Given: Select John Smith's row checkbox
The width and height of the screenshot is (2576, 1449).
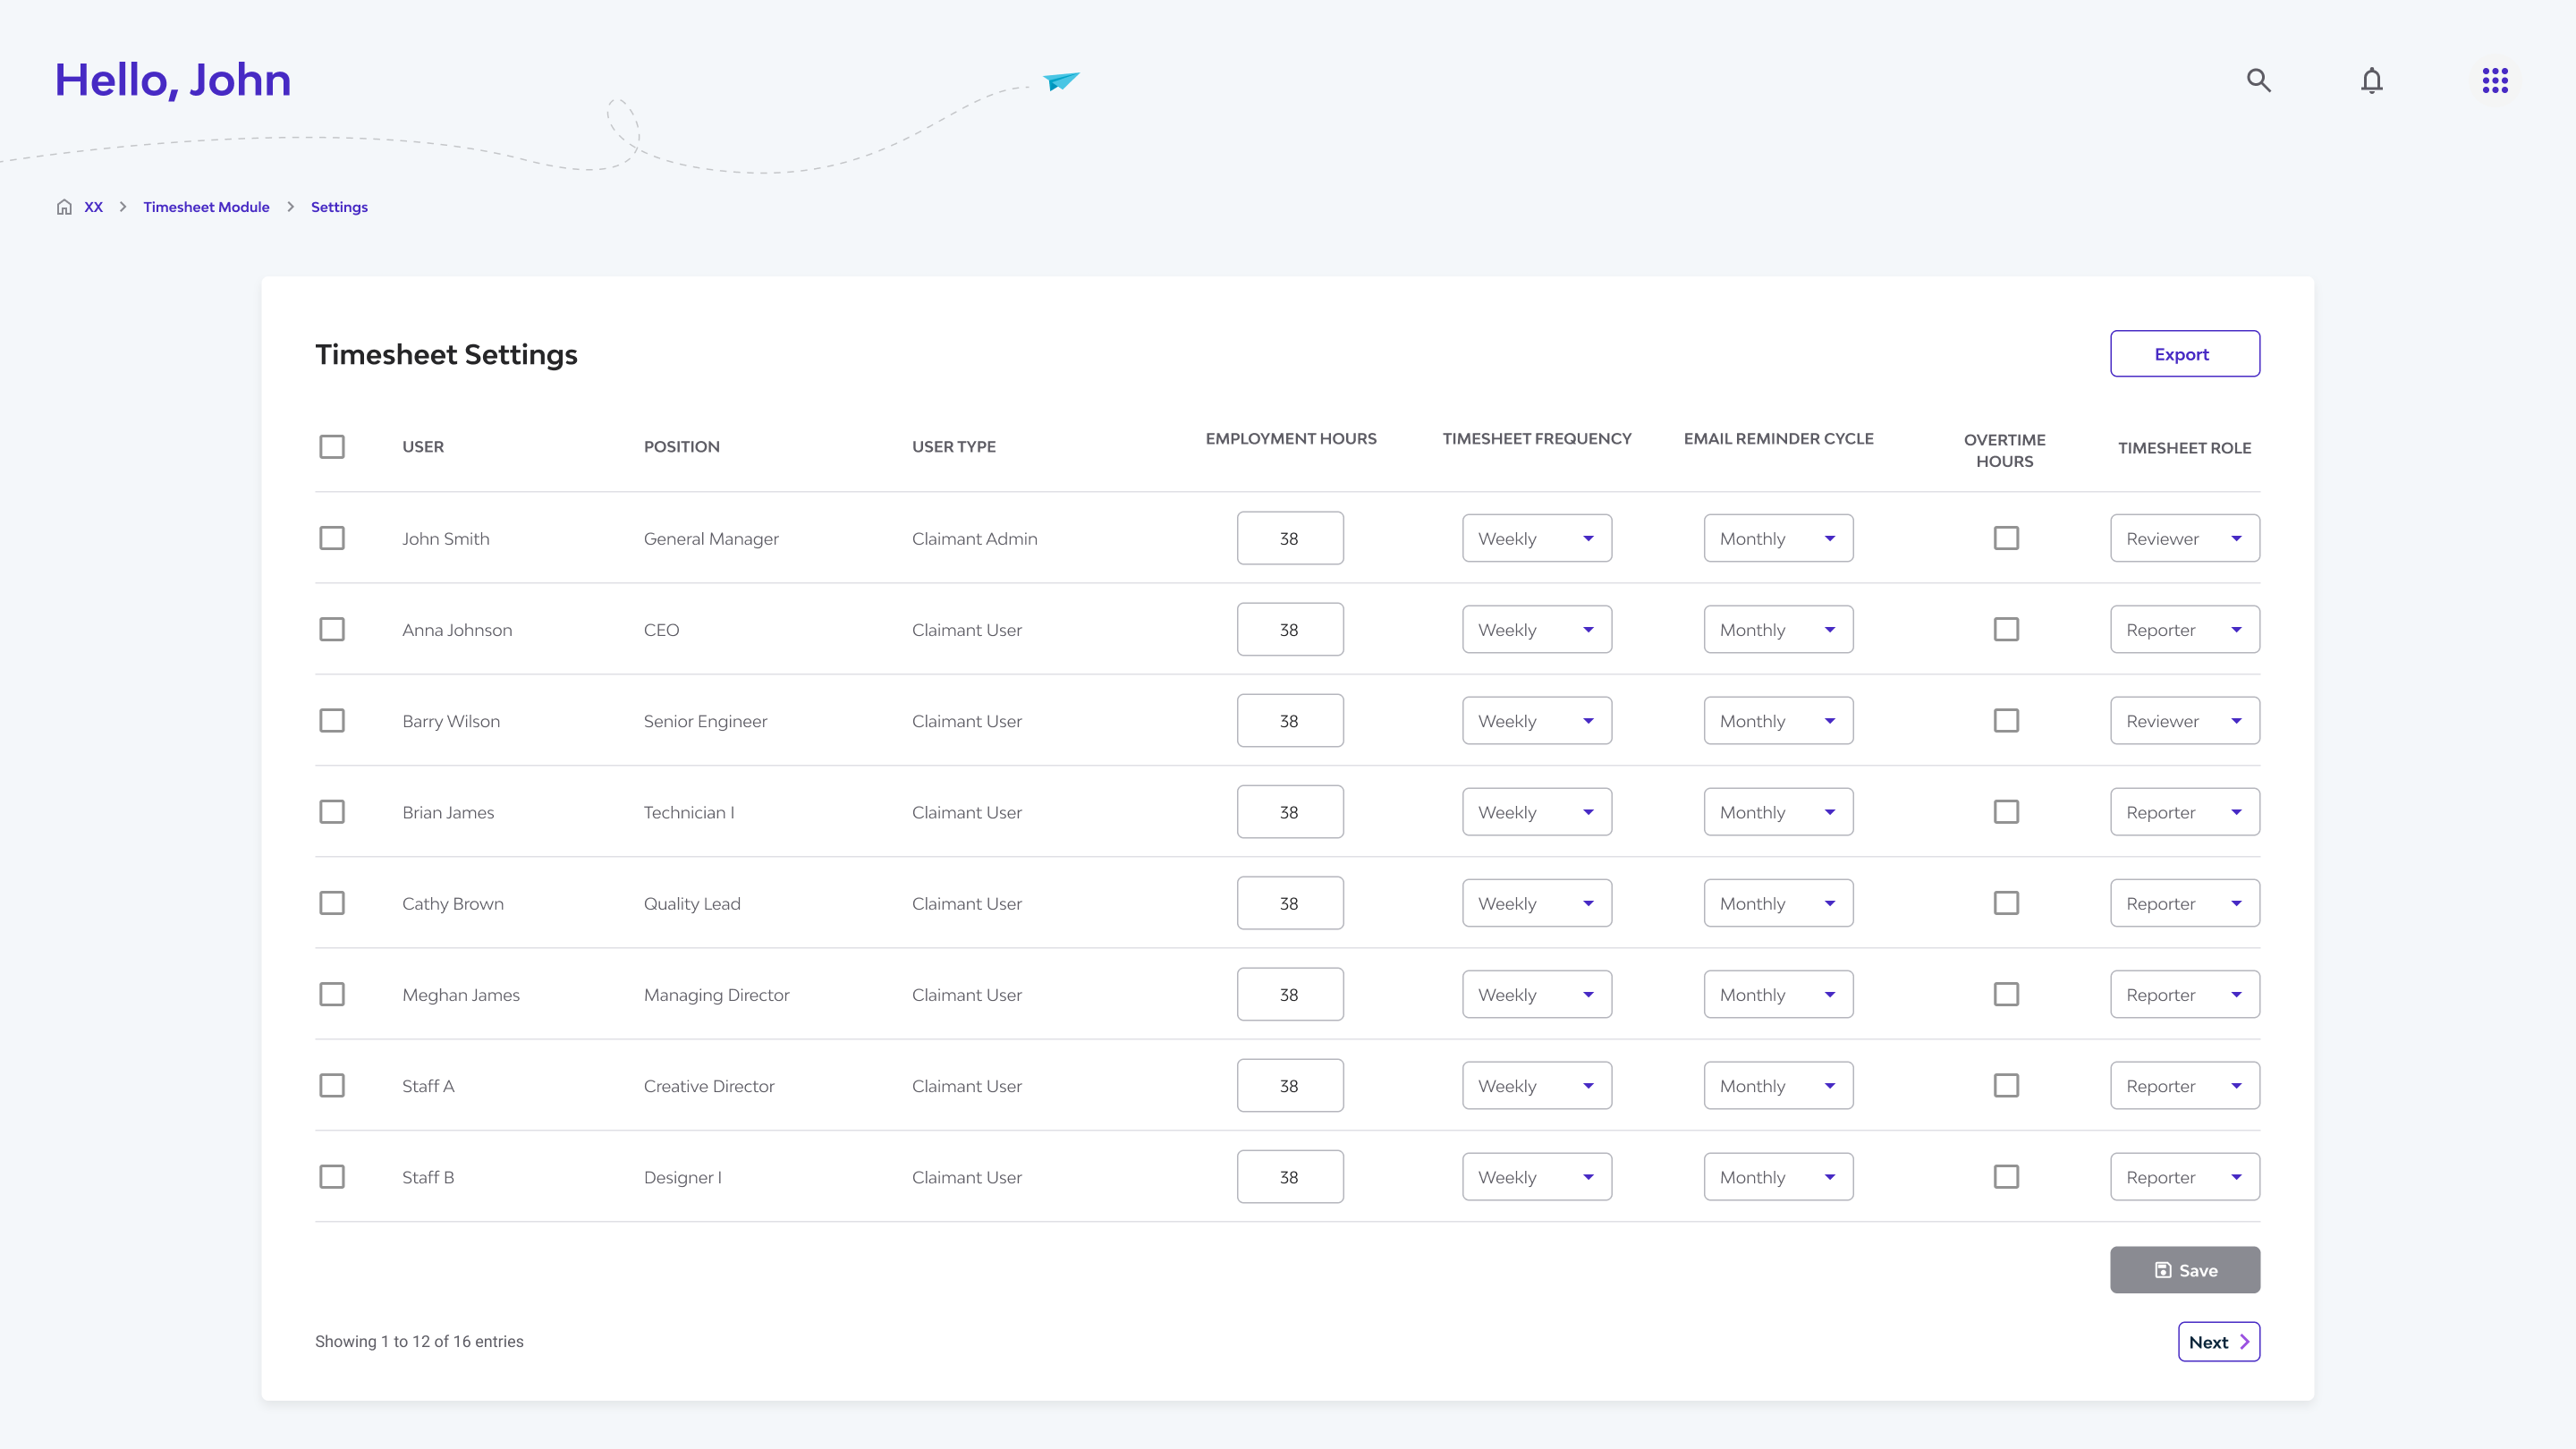Looking at the screenshot, I should pos(332,538).
